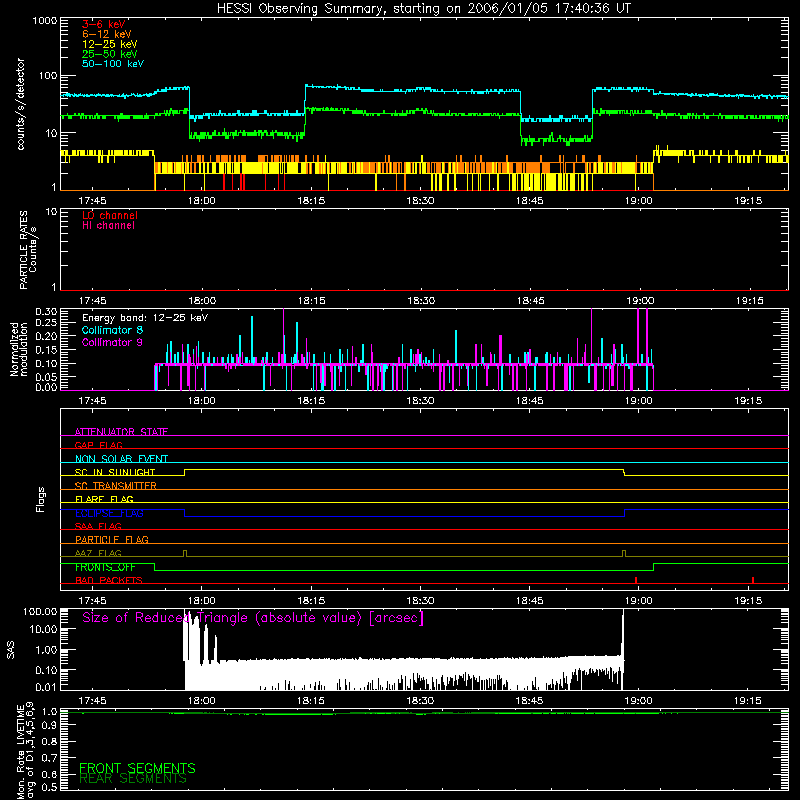Select the 25-50 keV legend label

[x=110, y=54]
